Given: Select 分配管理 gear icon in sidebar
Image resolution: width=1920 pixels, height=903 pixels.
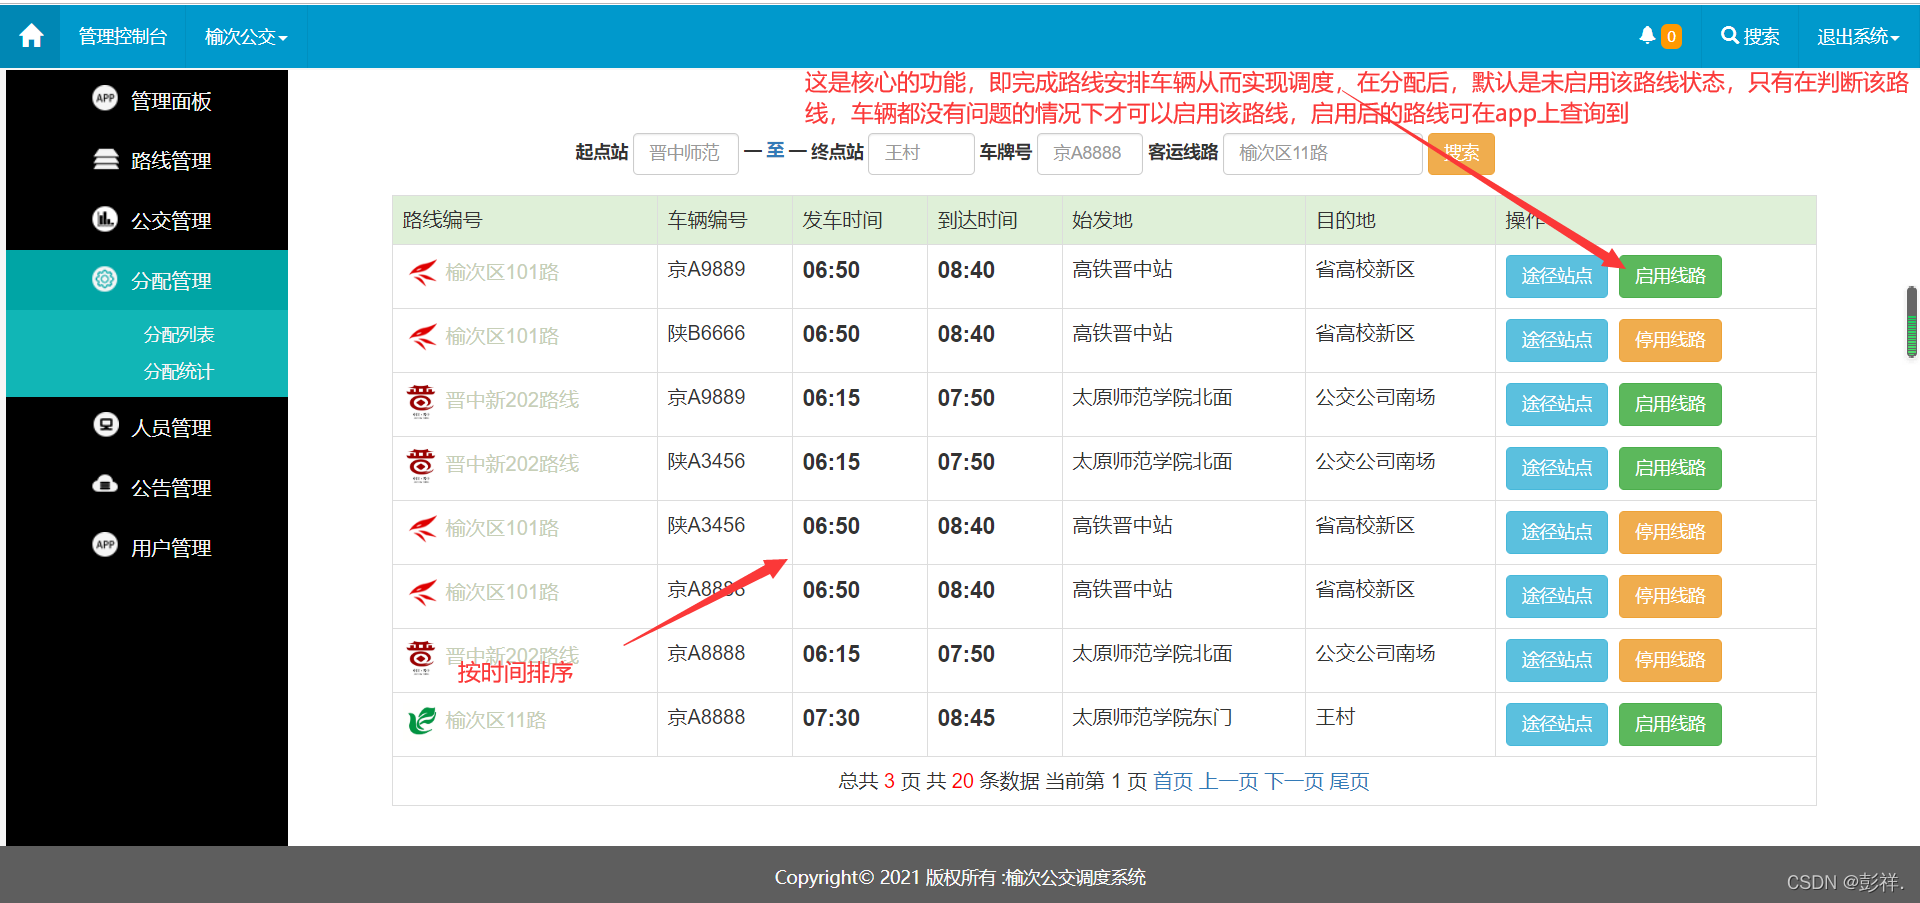Looking at the screenshot, I should coord(105,279).
